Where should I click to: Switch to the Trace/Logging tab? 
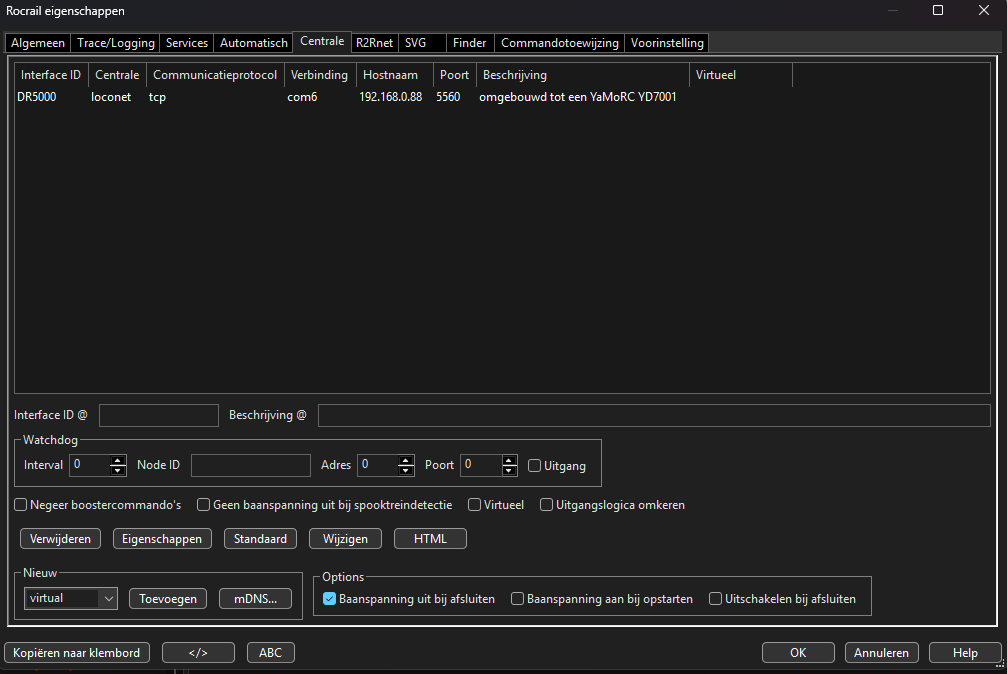[x=115, y=43]
